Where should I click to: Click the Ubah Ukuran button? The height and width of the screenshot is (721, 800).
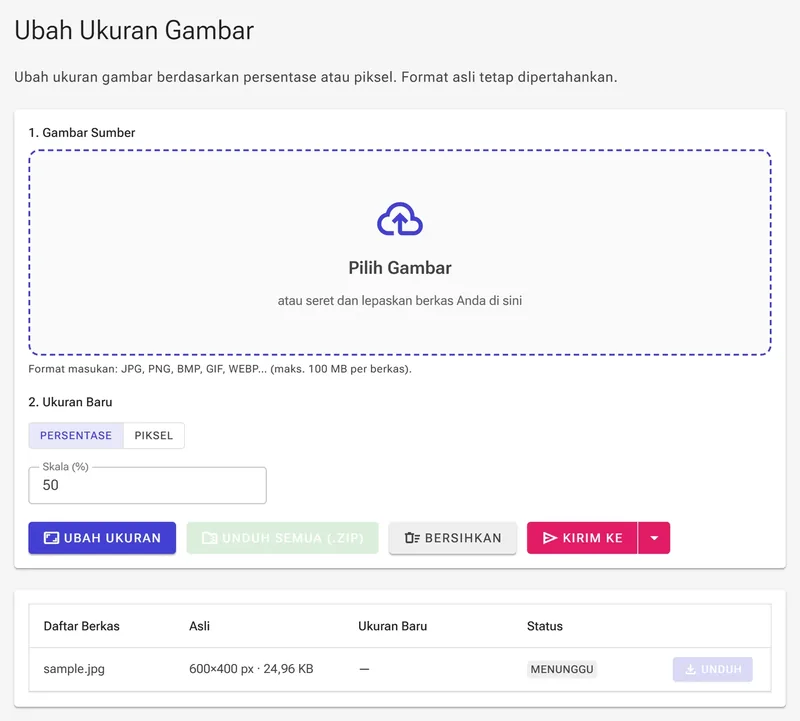coord(102,538)
